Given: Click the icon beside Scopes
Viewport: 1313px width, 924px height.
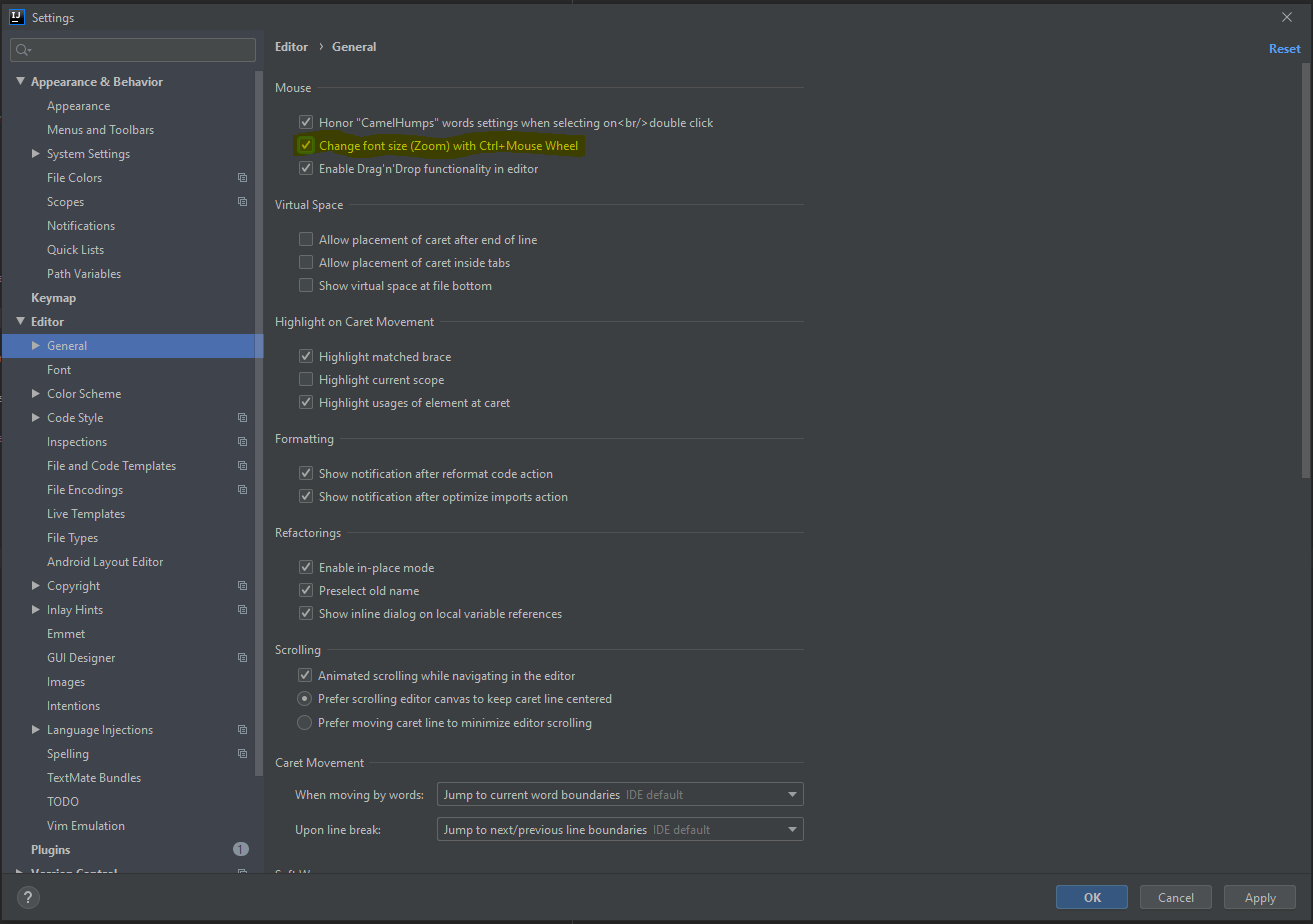Looking at the screenshot, I should click(x=241, y=201).
